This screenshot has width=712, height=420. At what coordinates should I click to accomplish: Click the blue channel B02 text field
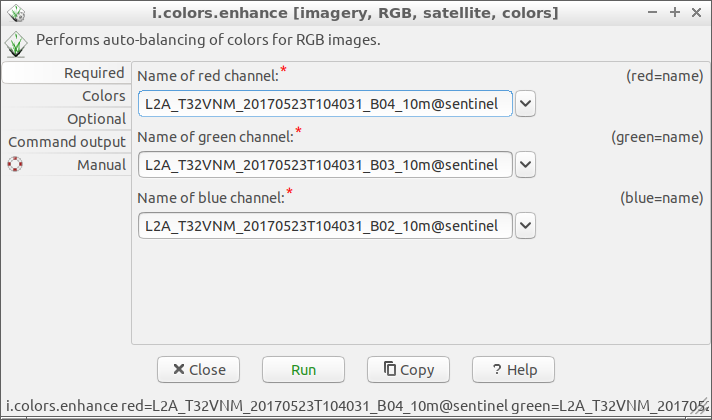coord(326,226)
